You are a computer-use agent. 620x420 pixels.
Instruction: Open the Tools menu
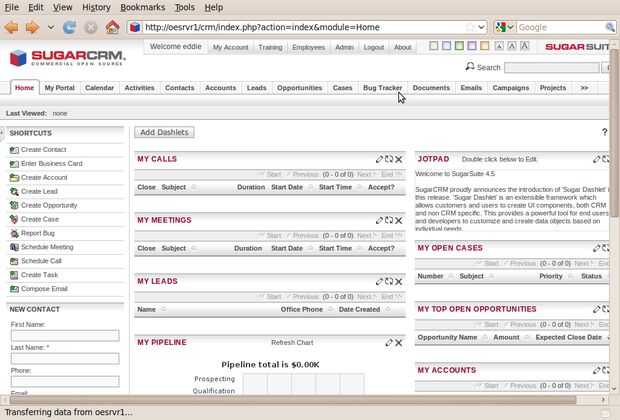coord(185,8)
